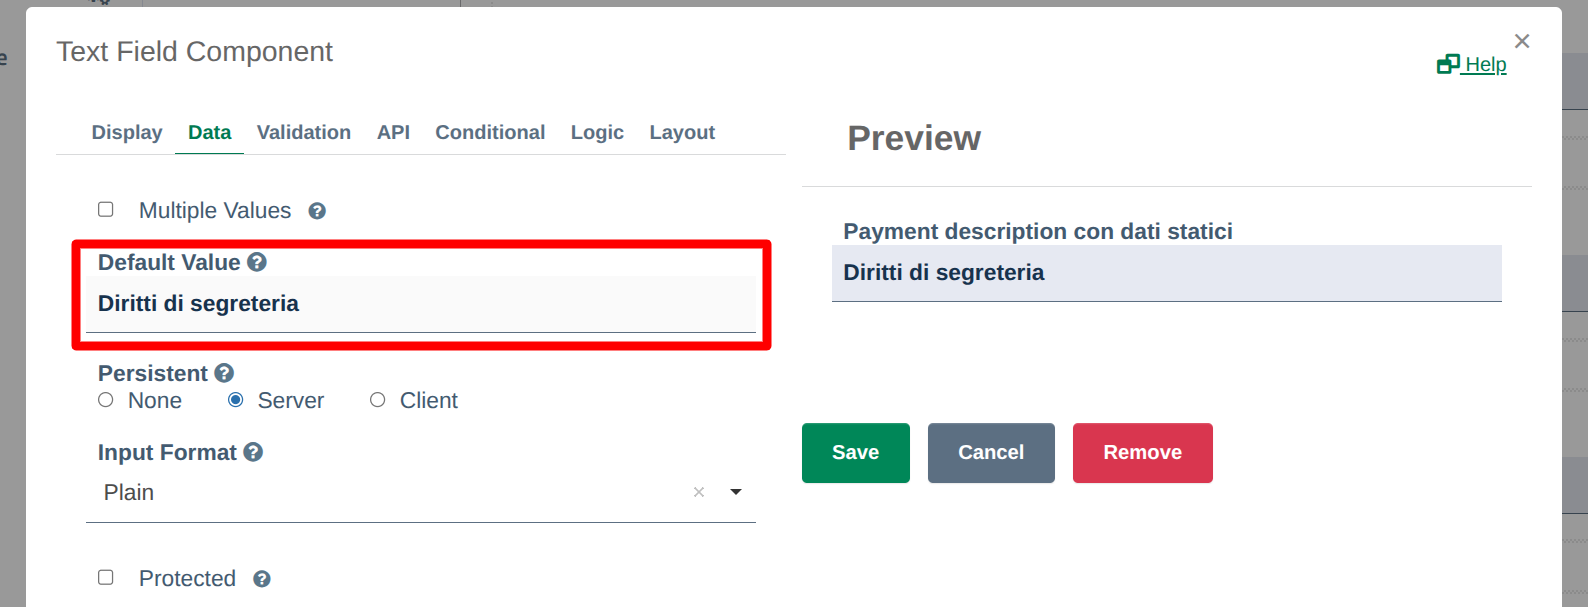Click the green Save button
1588x607 pixels.
(856, 453)
